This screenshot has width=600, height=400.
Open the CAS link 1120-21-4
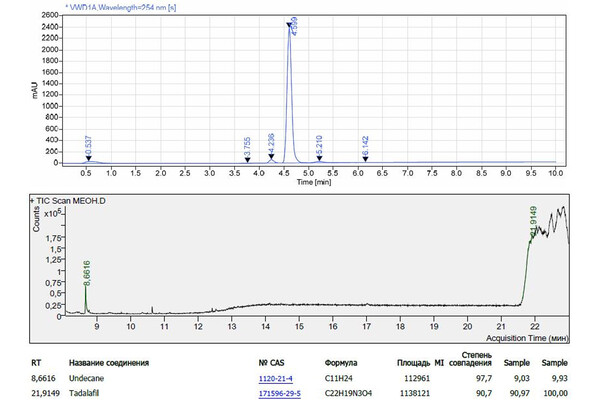coord(277,378)
